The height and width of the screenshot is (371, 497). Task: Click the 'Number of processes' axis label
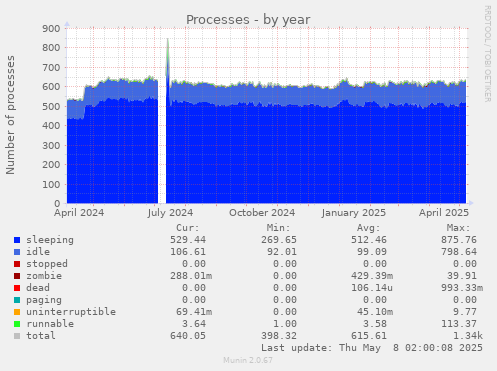[x=10, y=115]
